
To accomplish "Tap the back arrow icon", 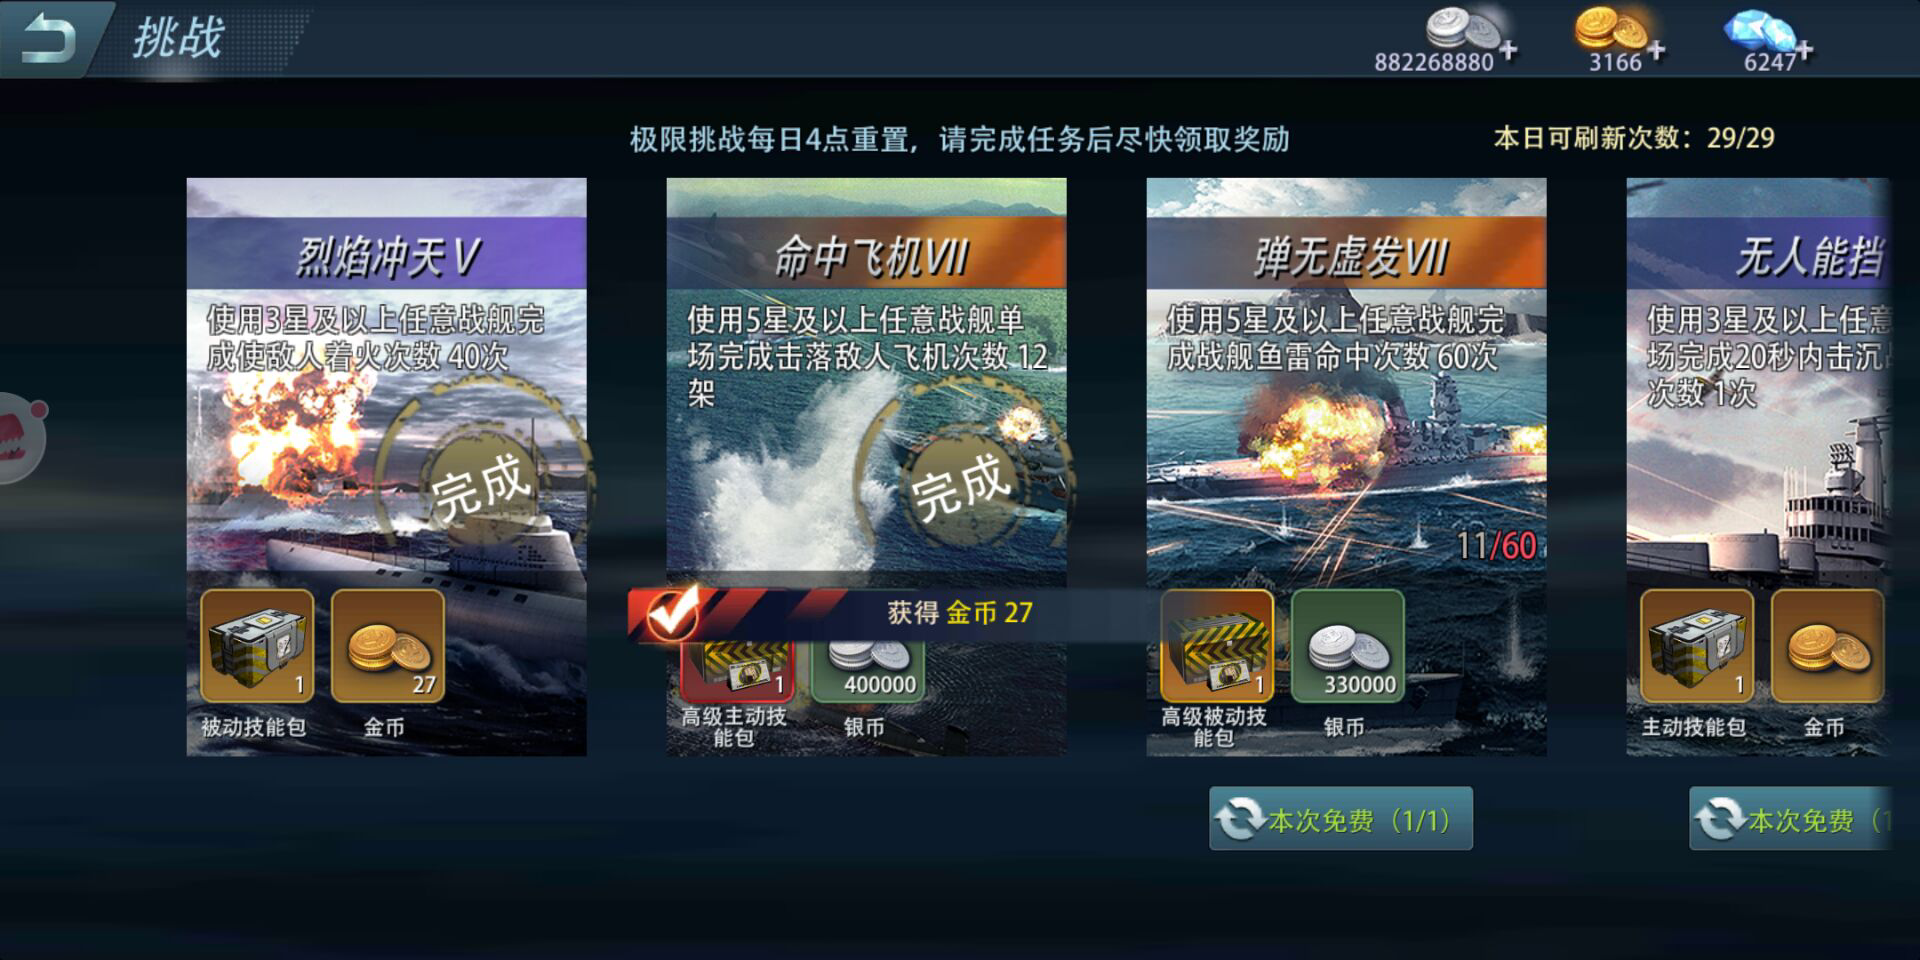I will coord(46,40).
